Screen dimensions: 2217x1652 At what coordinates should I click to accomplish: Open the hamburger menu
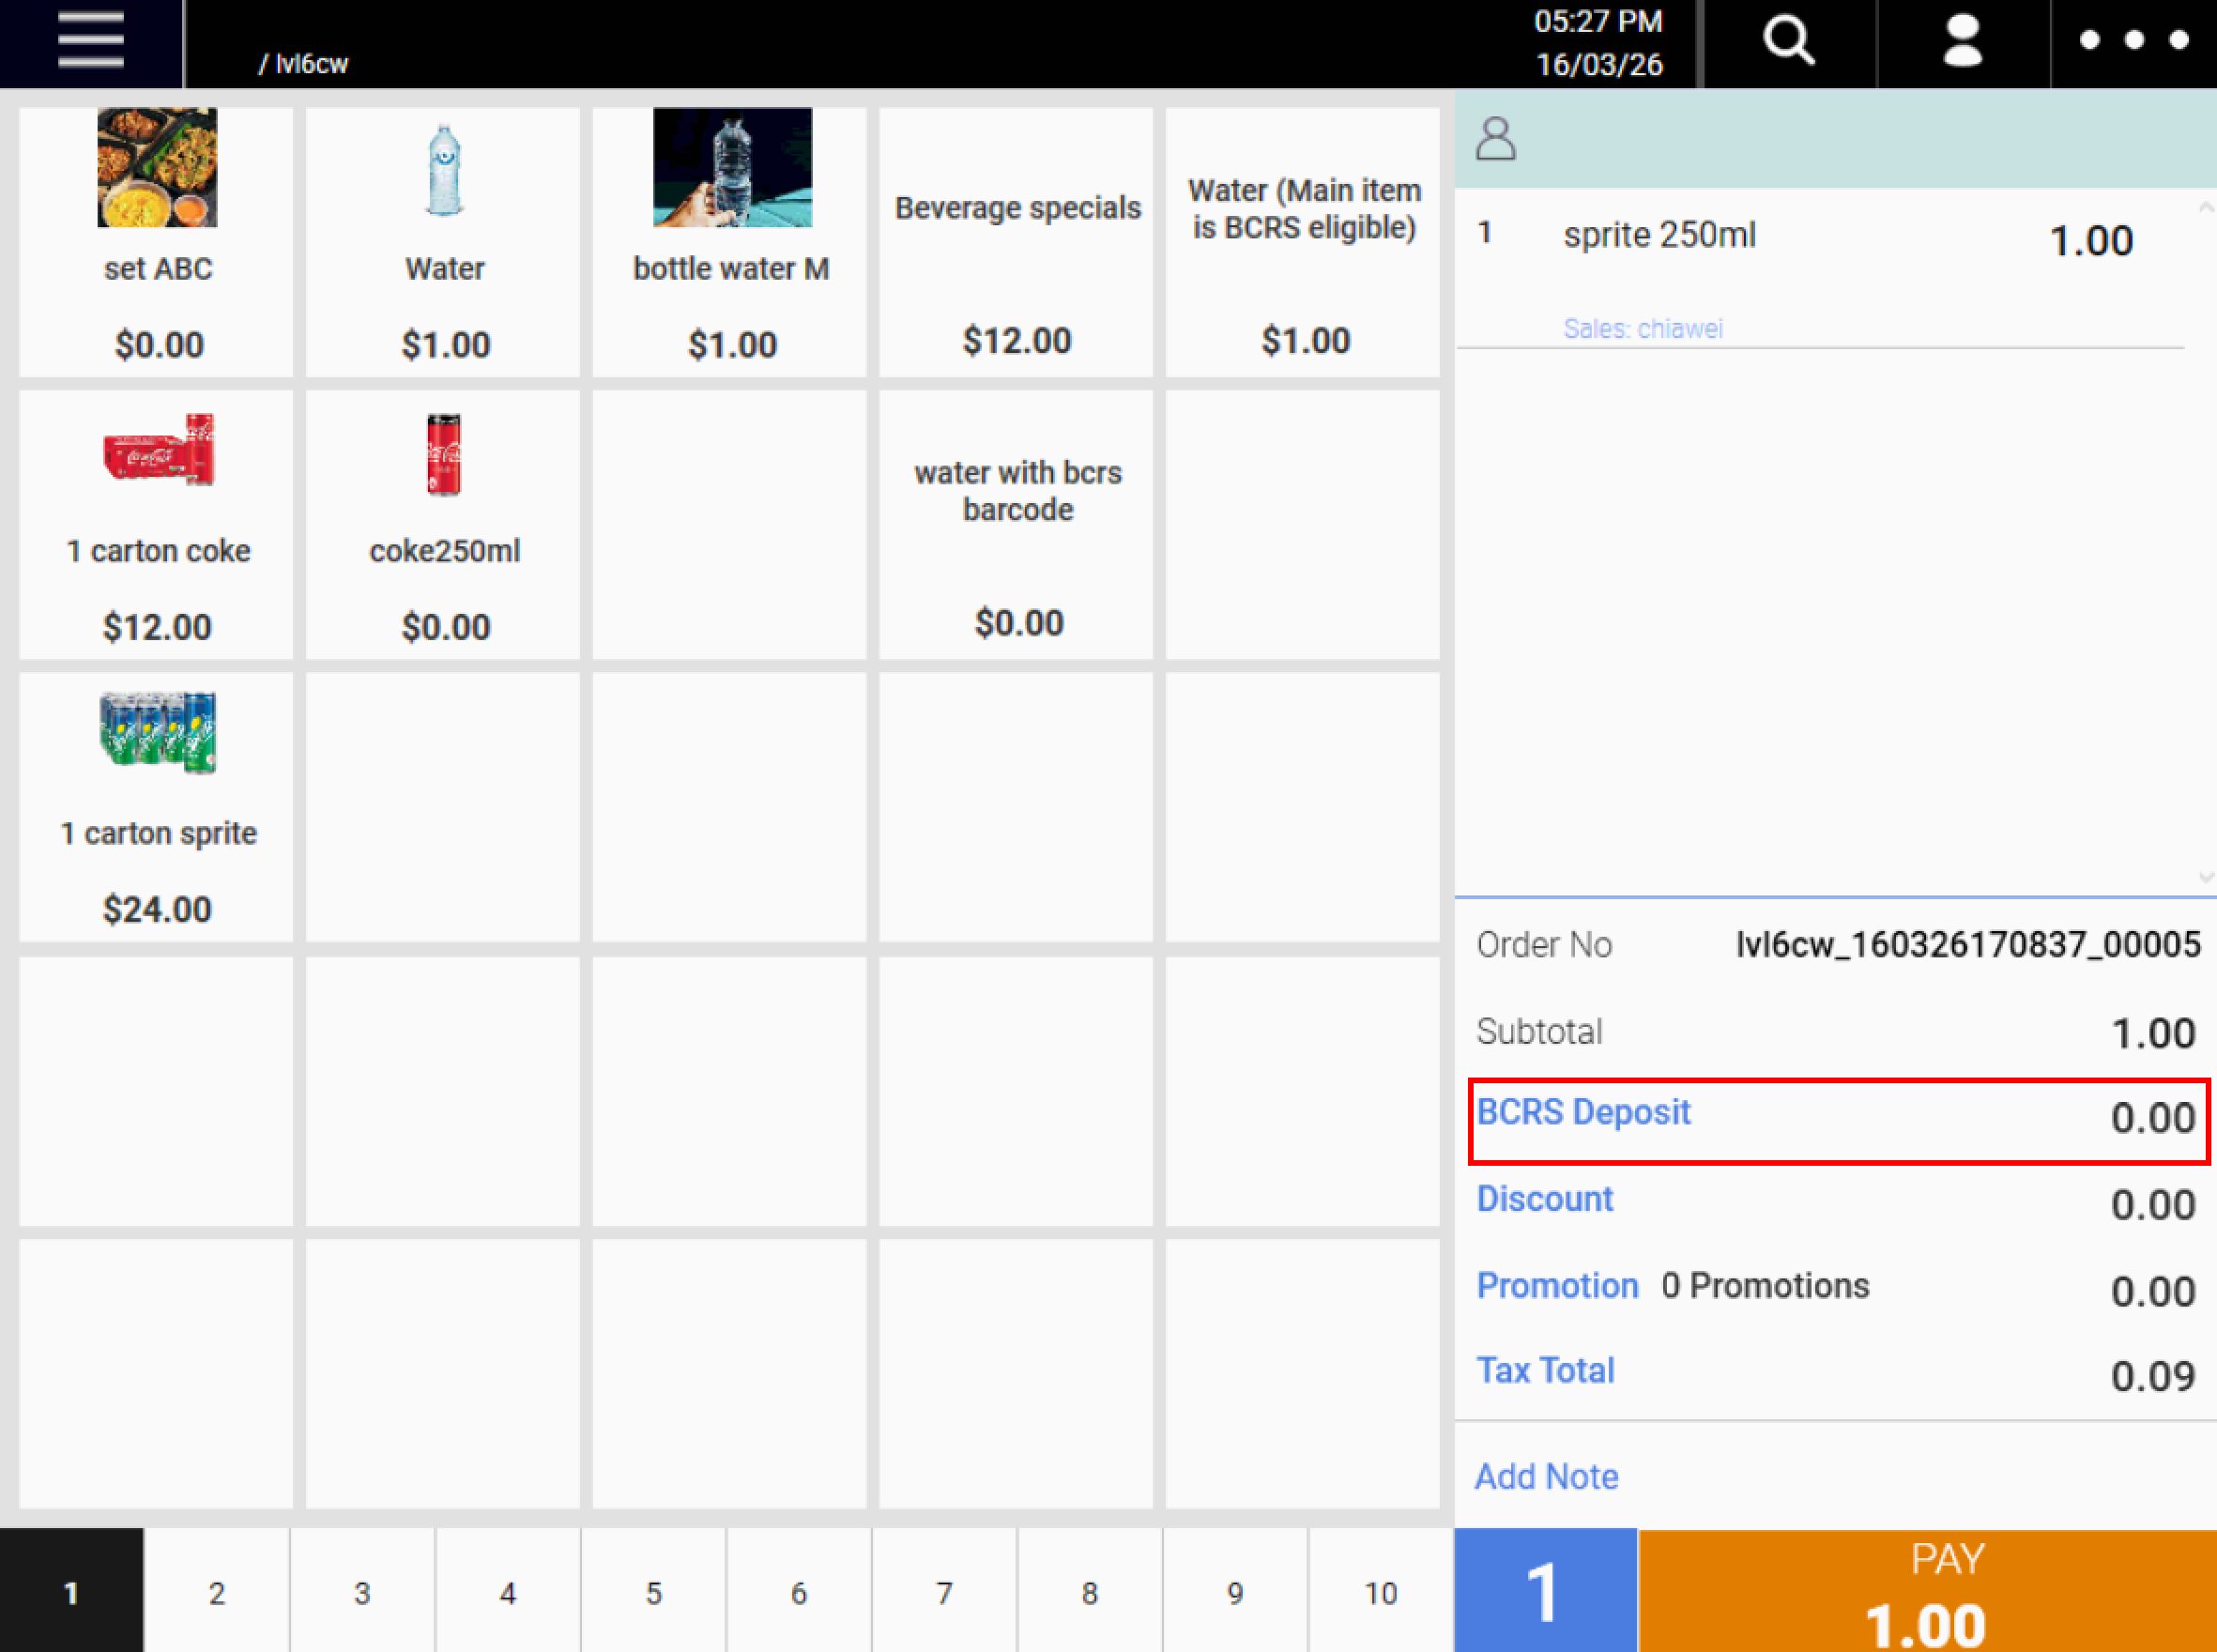pos(90,42)
